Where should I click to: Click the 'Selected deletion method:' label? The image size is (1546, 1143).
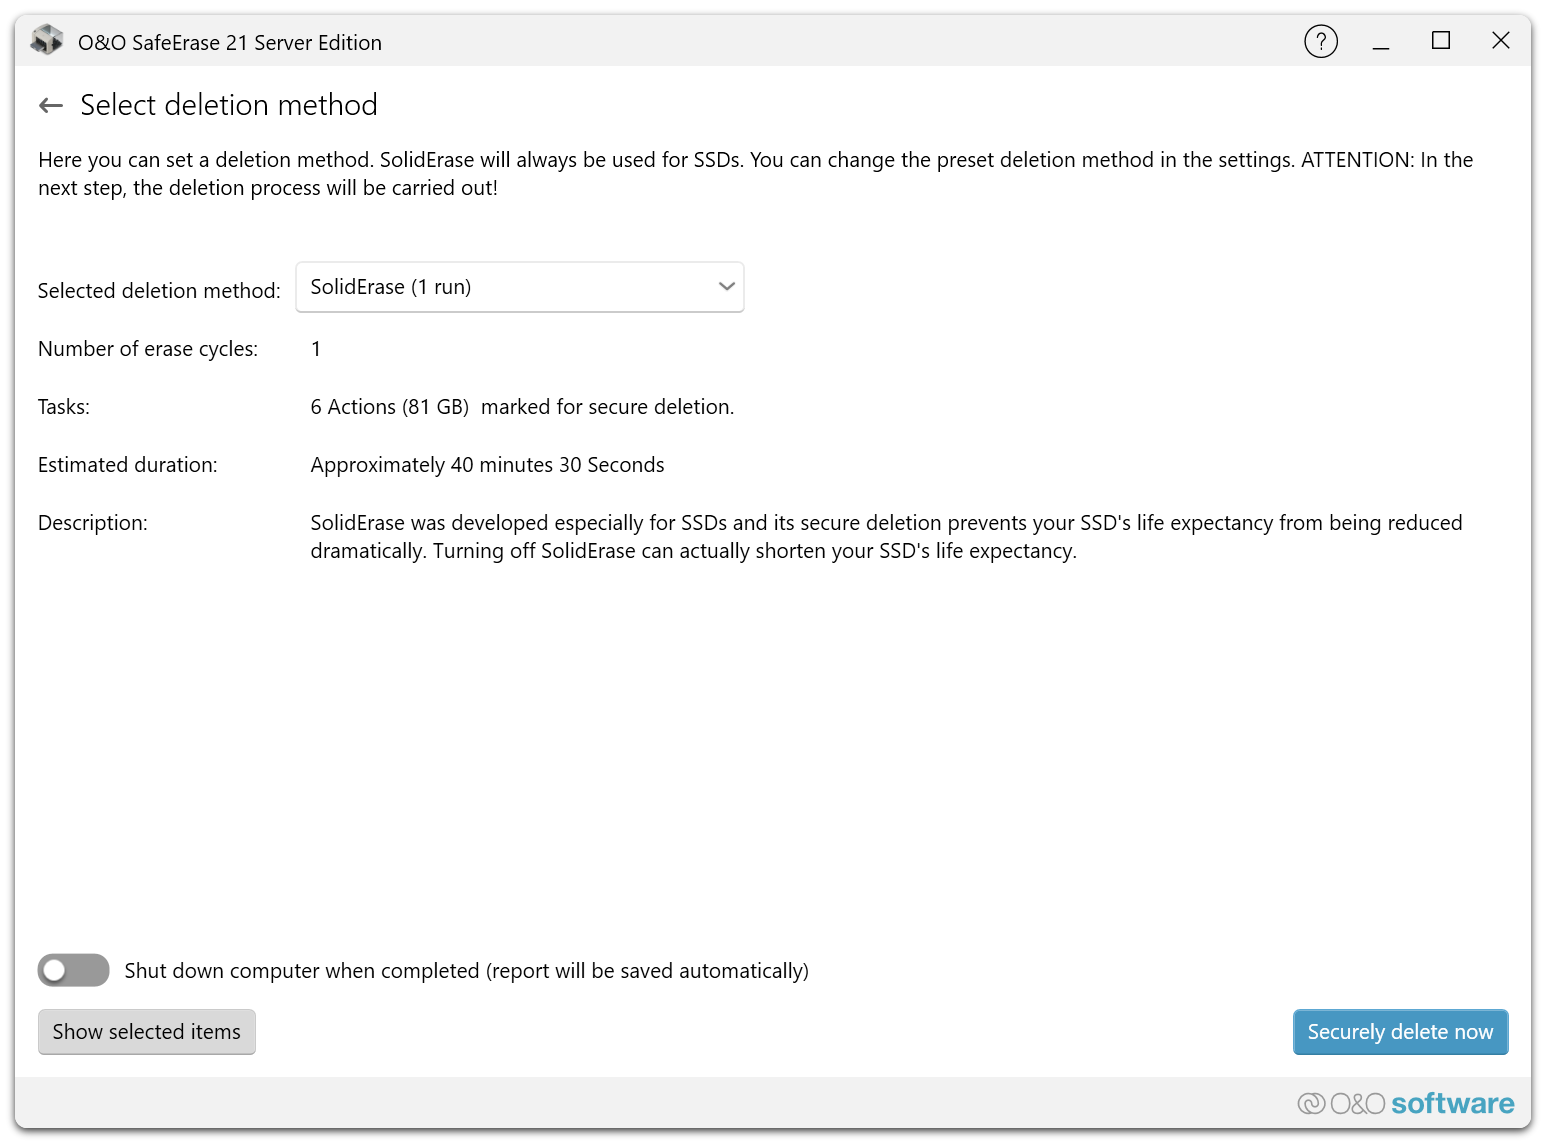click(159, 291)
